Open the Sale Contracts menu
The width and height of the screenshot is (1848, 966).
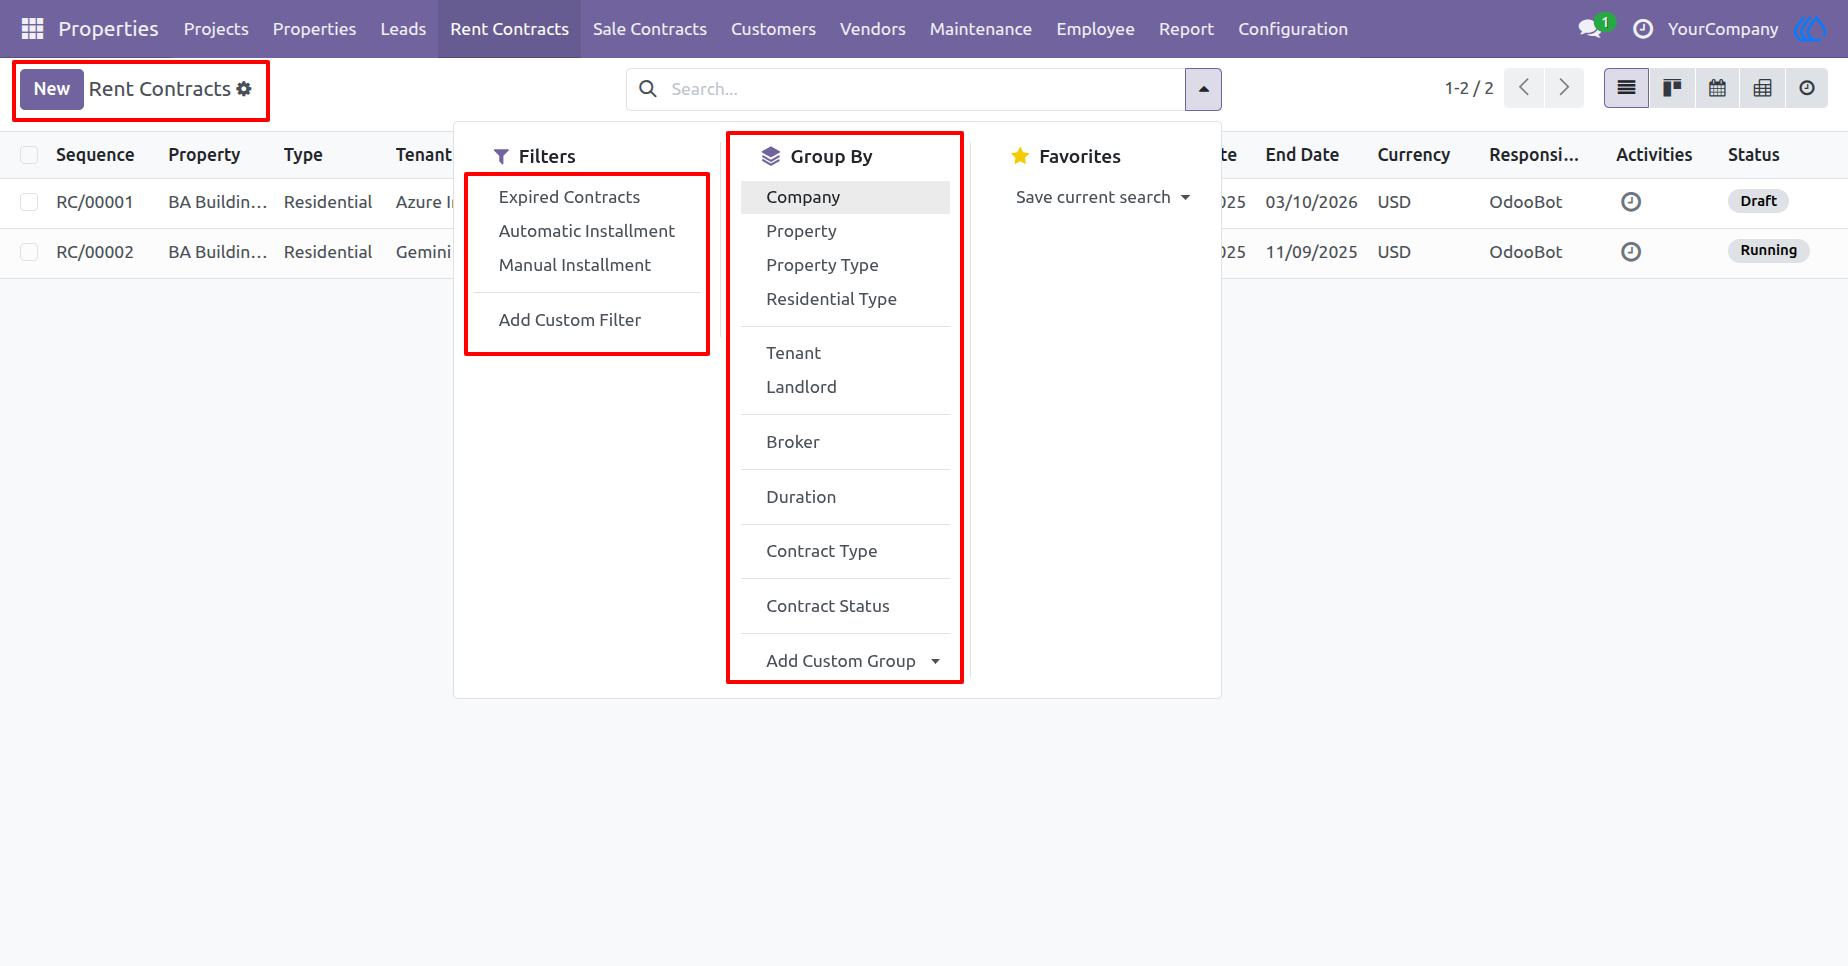coord(650,29)
